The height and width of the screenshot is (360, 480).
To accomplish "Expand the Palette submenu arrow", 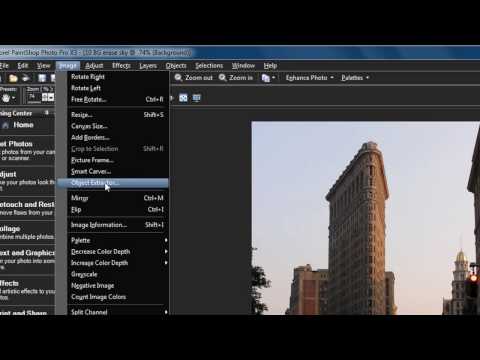I will pyautogui.click(x=166, y=240).
